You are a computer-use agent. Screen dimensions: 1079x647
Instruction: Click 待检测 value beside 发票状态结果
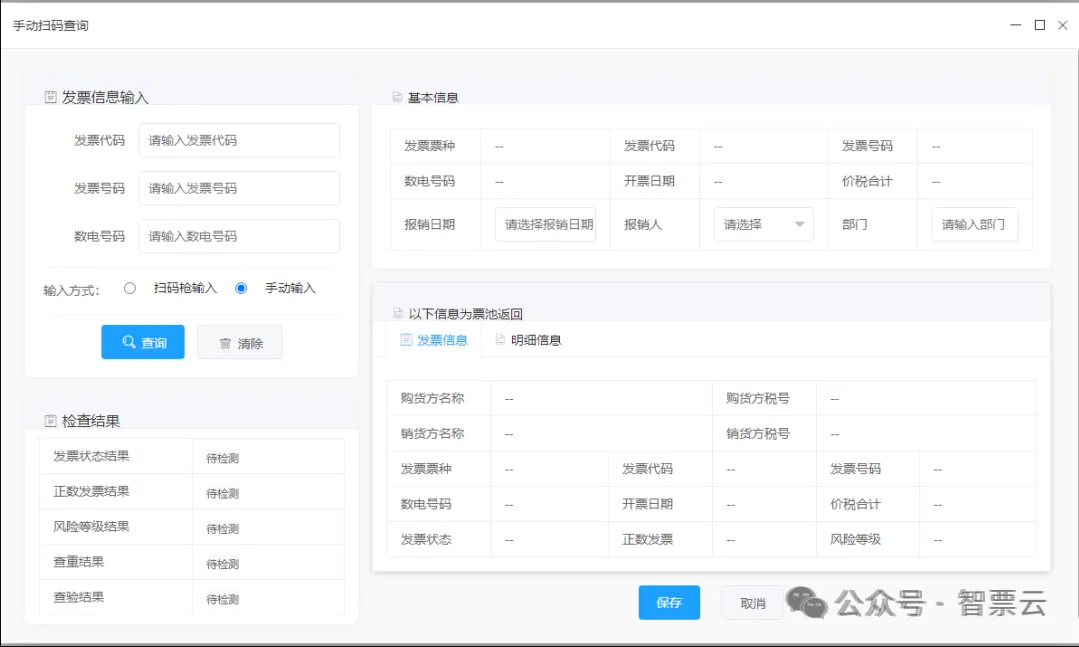pos(222,458)
